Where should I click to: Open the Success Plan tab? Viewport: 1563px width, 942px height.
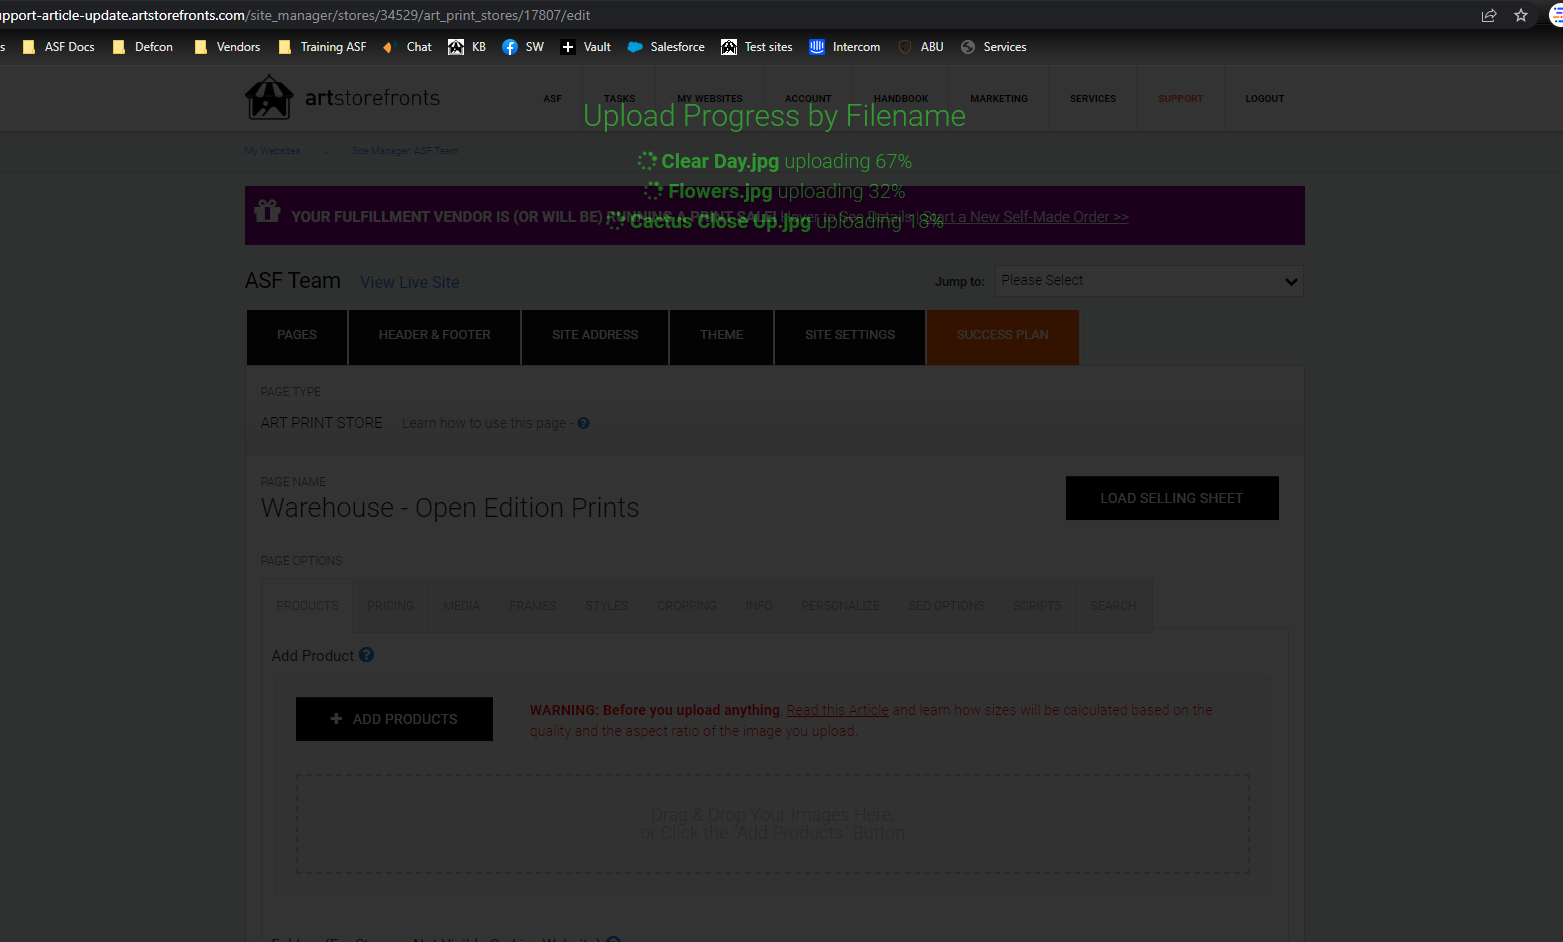(1003, 336)
